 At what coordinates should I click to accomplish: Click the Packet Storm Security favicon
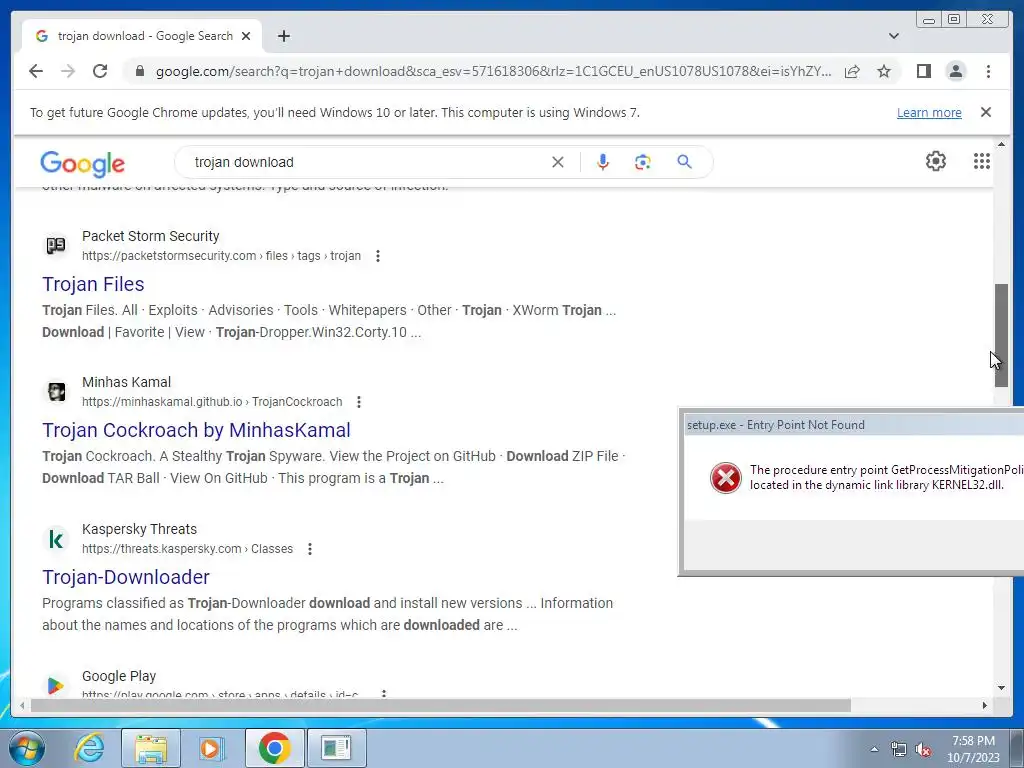(x=56, y=246)
